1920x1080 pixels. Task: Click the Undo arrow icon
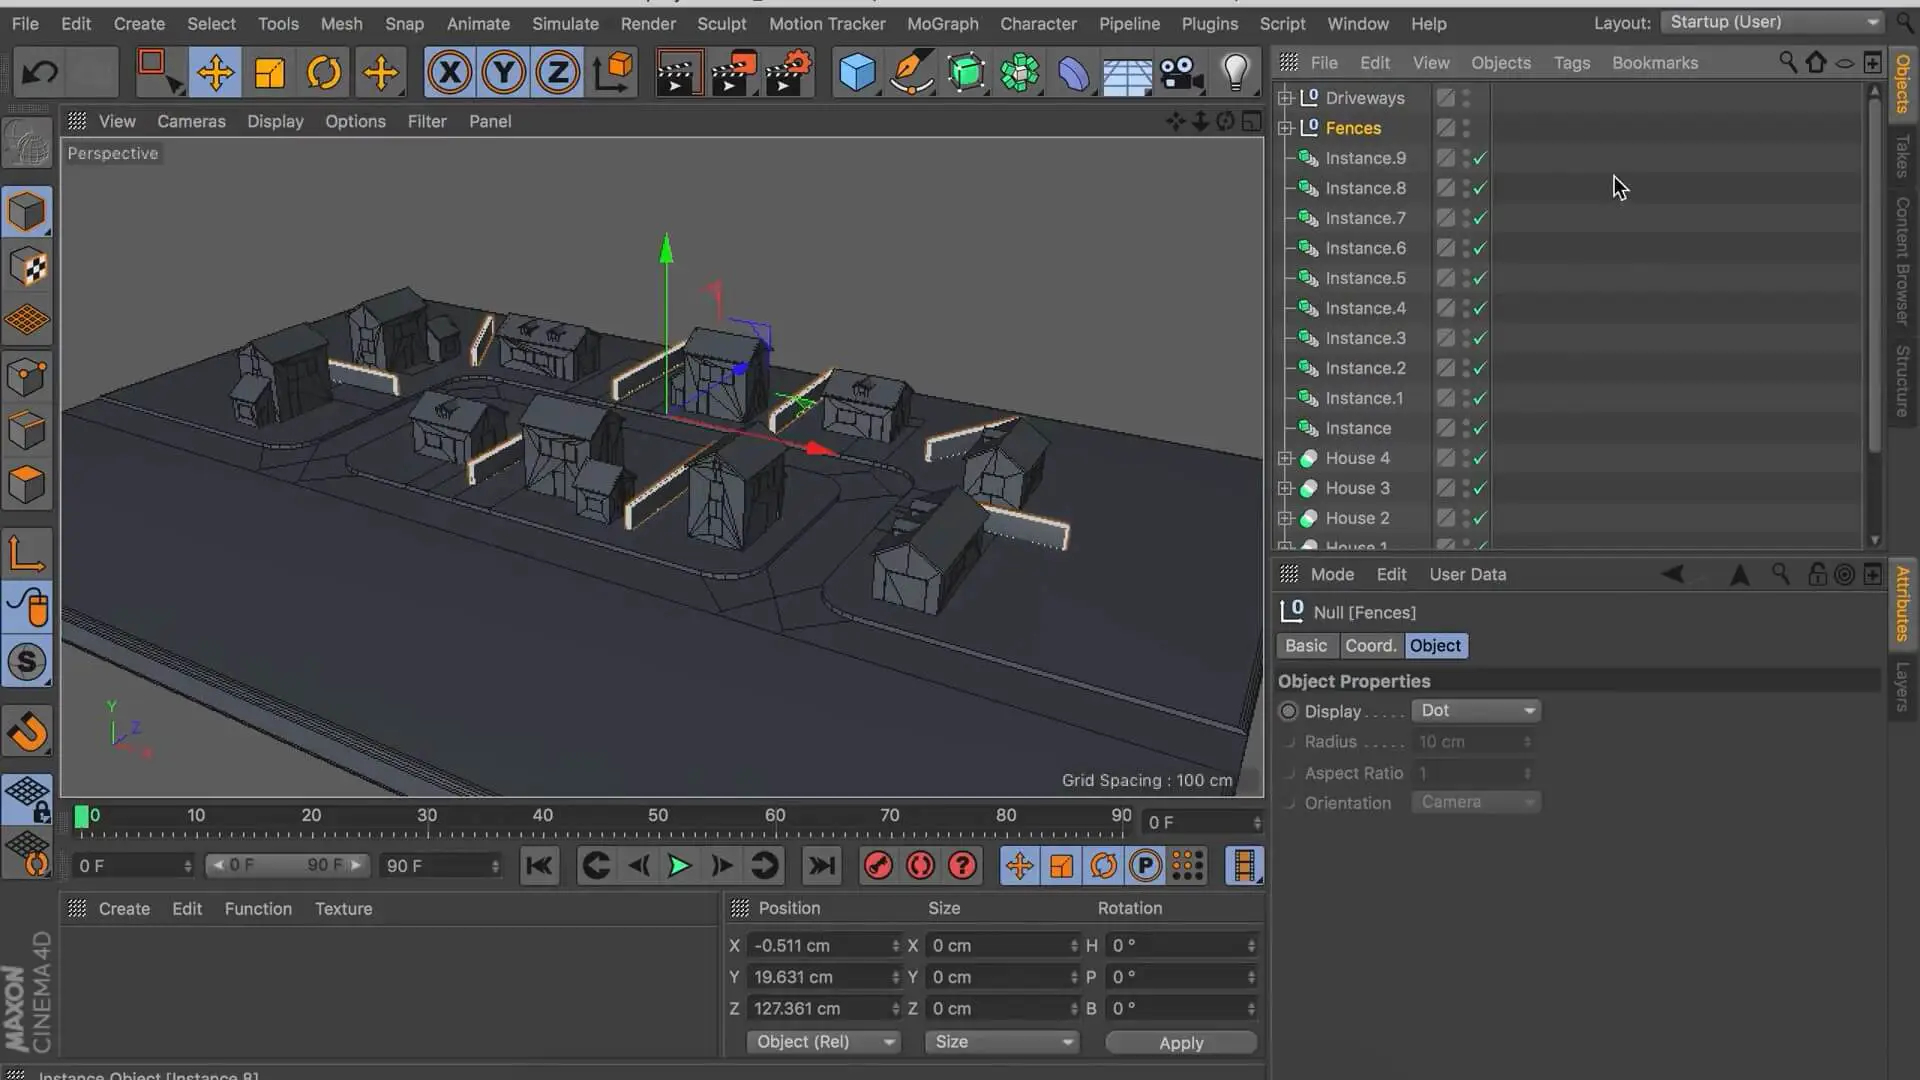pyautogui.click(x=40, y=72)
